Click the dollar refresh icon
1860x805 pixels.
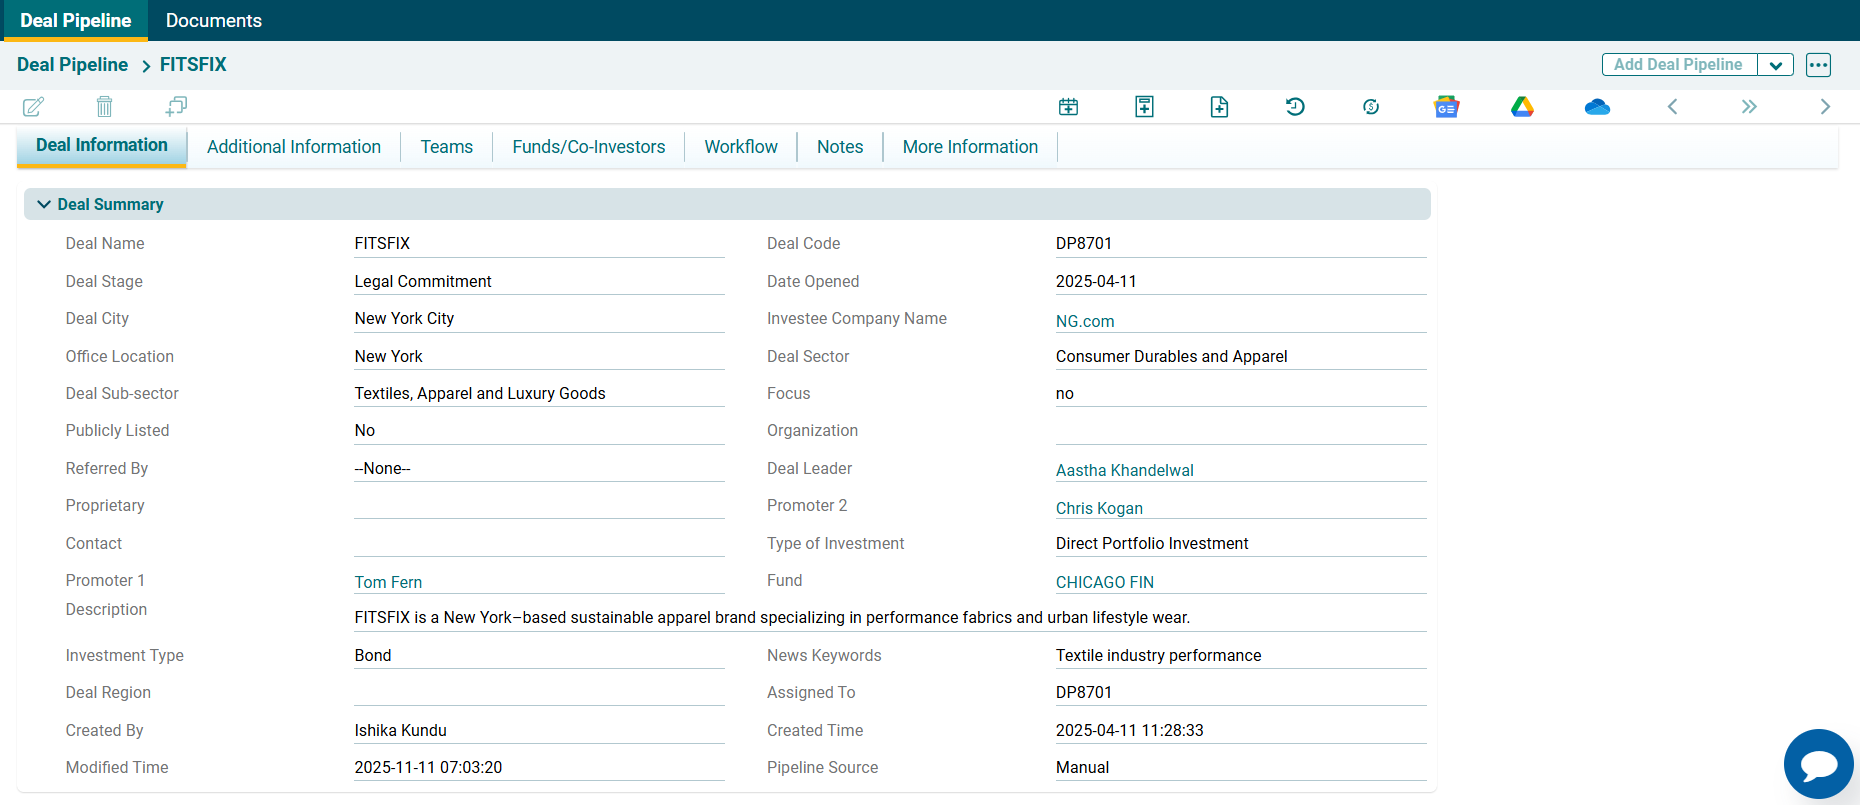click(1371, 107)
